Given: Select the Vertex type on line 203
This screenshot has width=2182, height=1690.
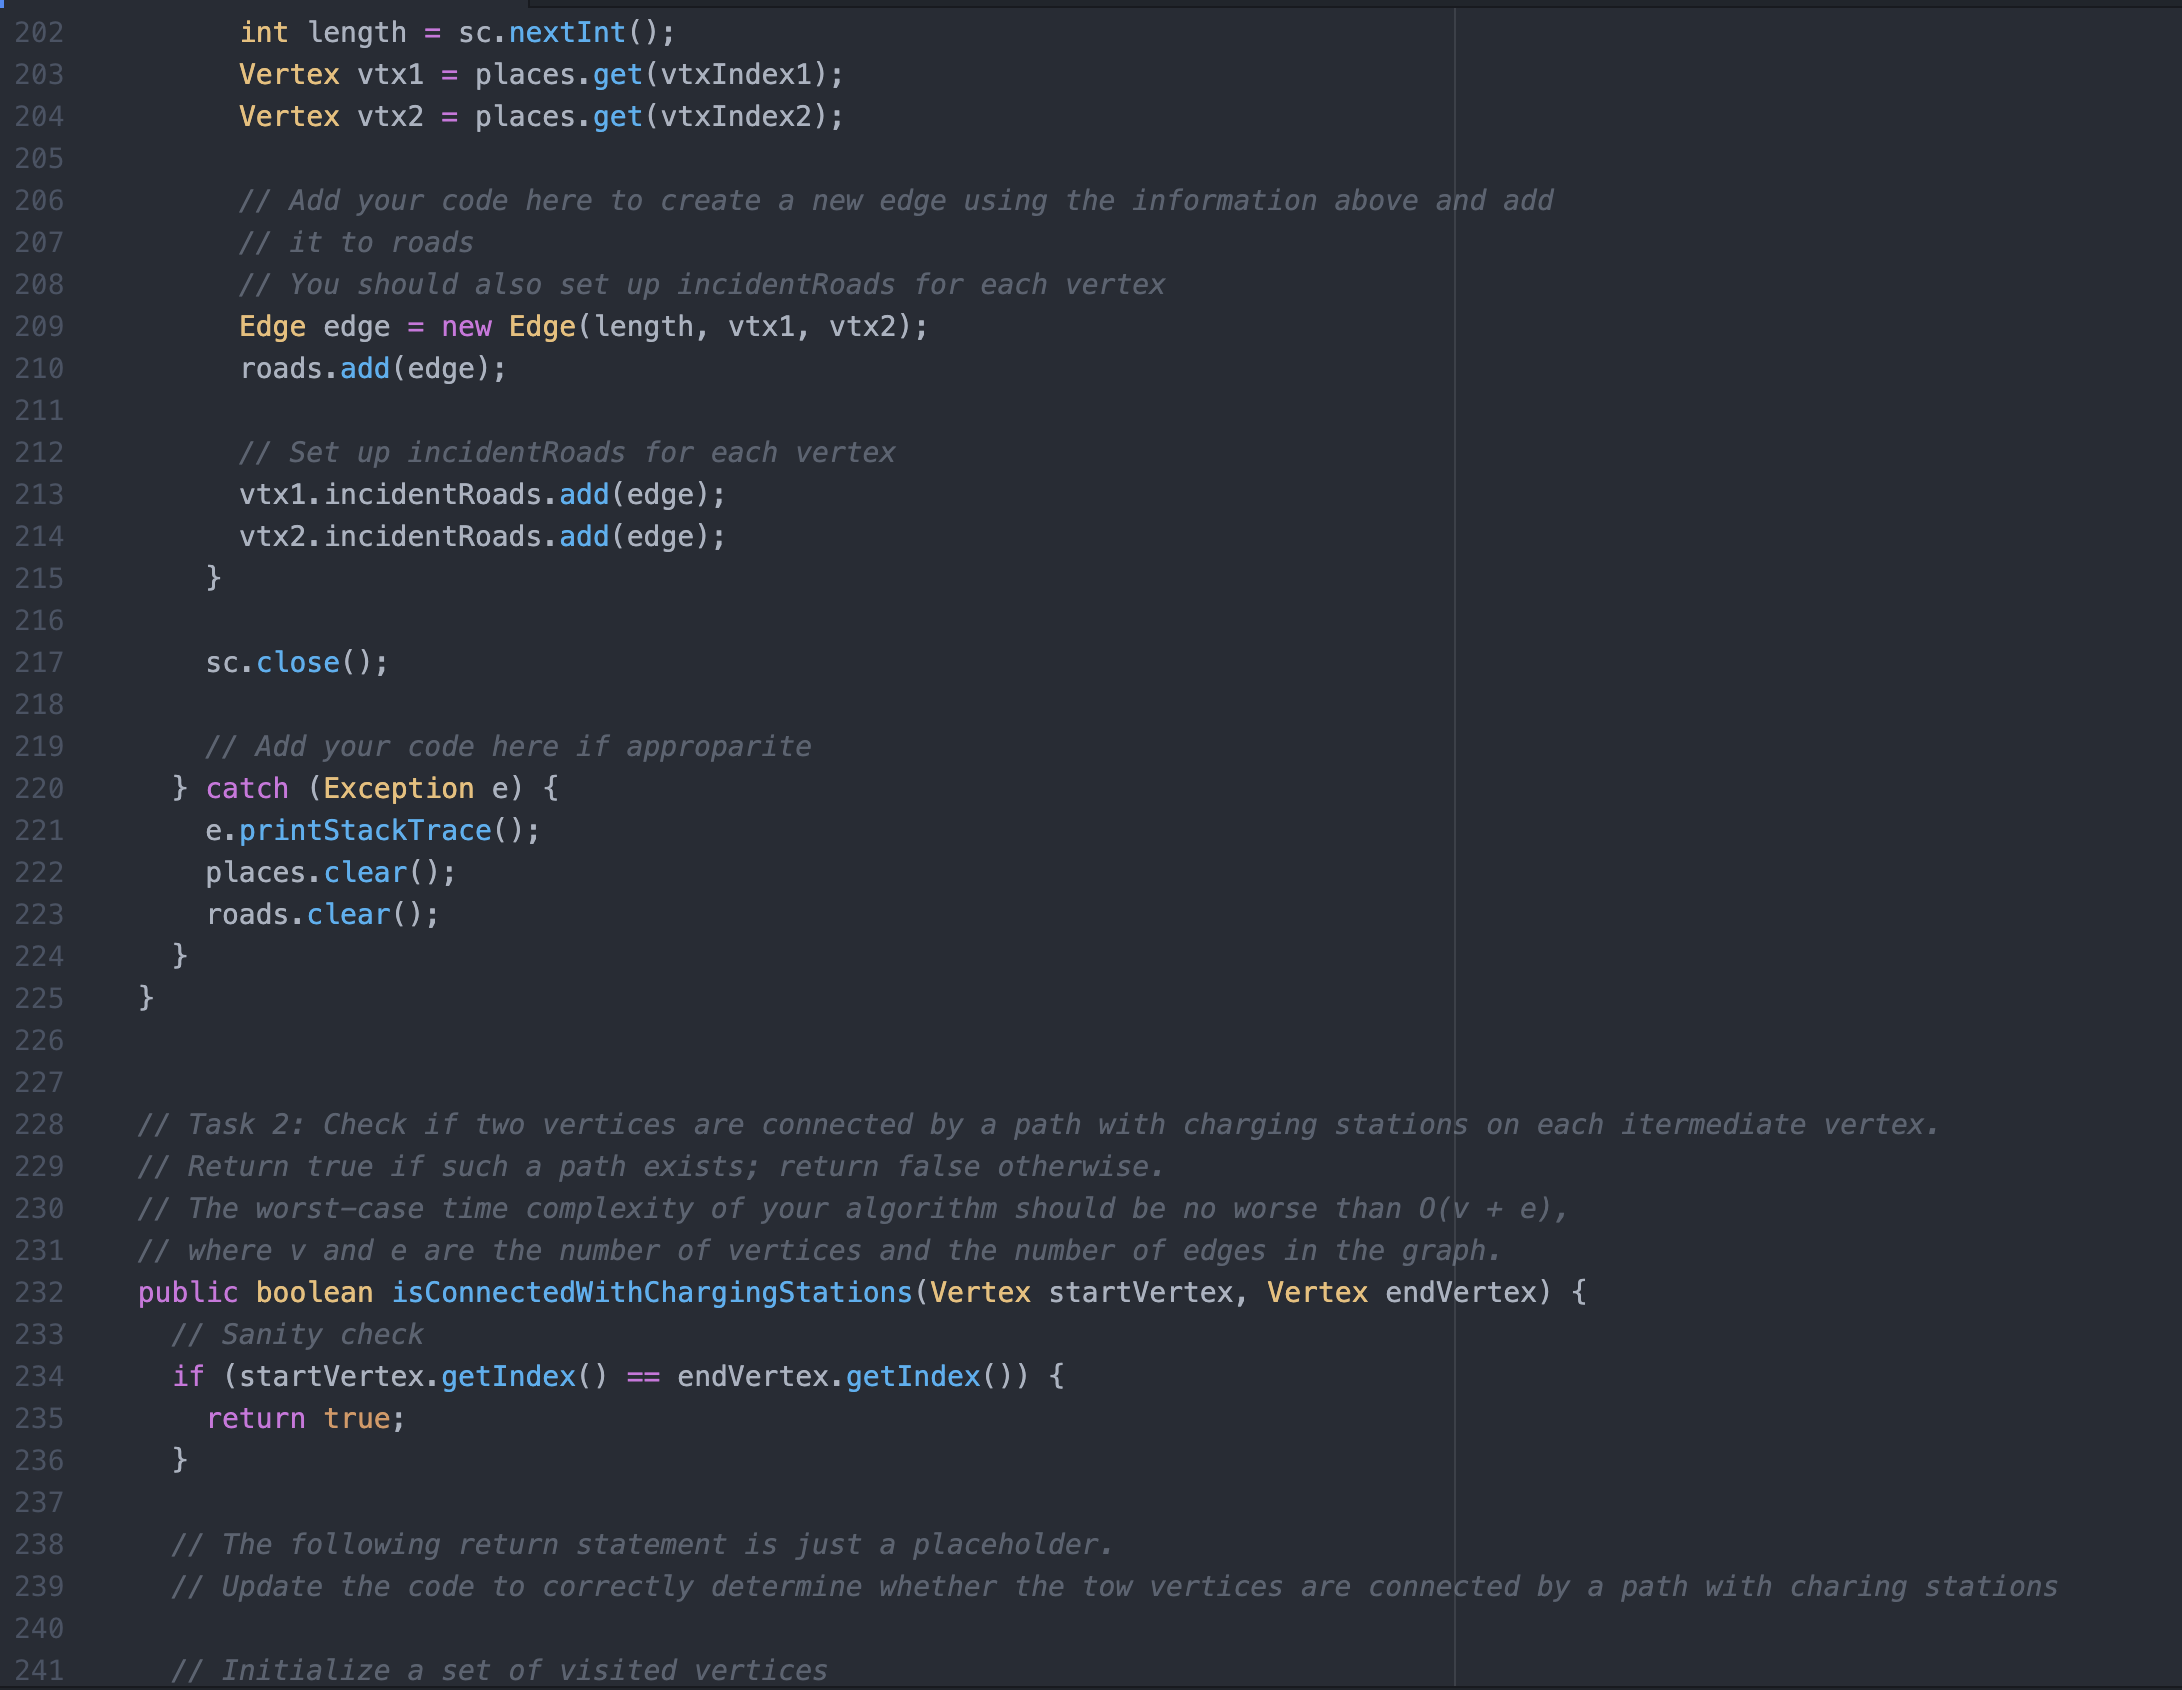Looking at the screenshot, I should (x=289, y=73).
